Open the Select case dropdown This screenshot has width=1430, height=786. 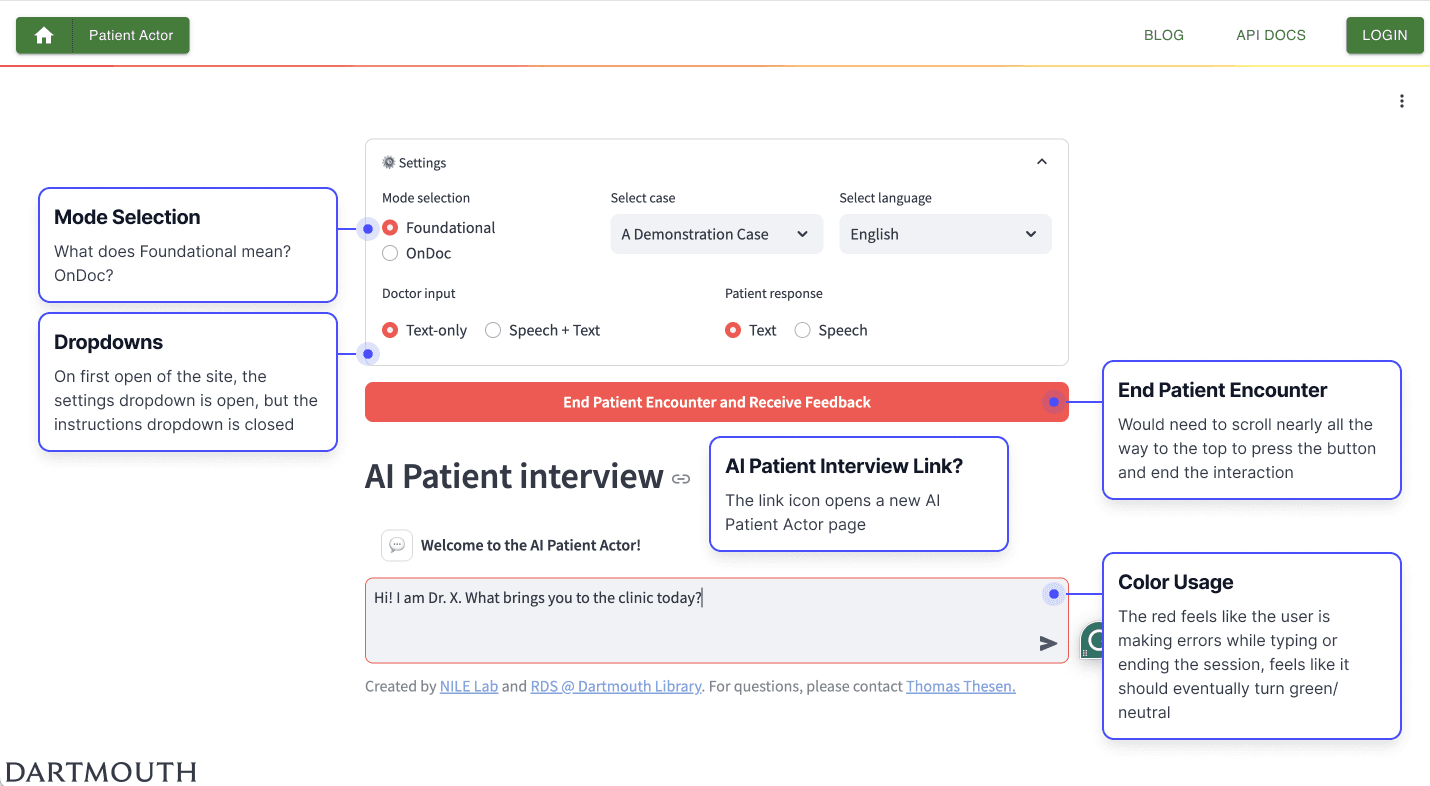click(x=717, y=234)
